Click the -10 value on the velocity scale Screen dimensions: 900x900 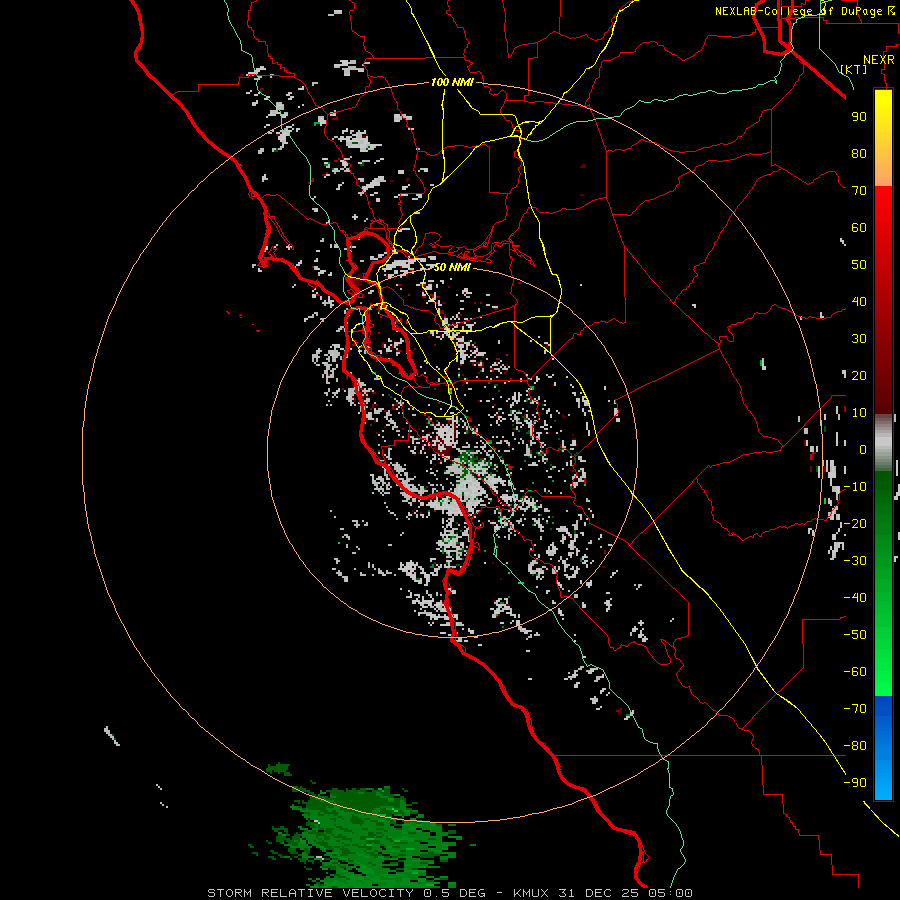855,487
